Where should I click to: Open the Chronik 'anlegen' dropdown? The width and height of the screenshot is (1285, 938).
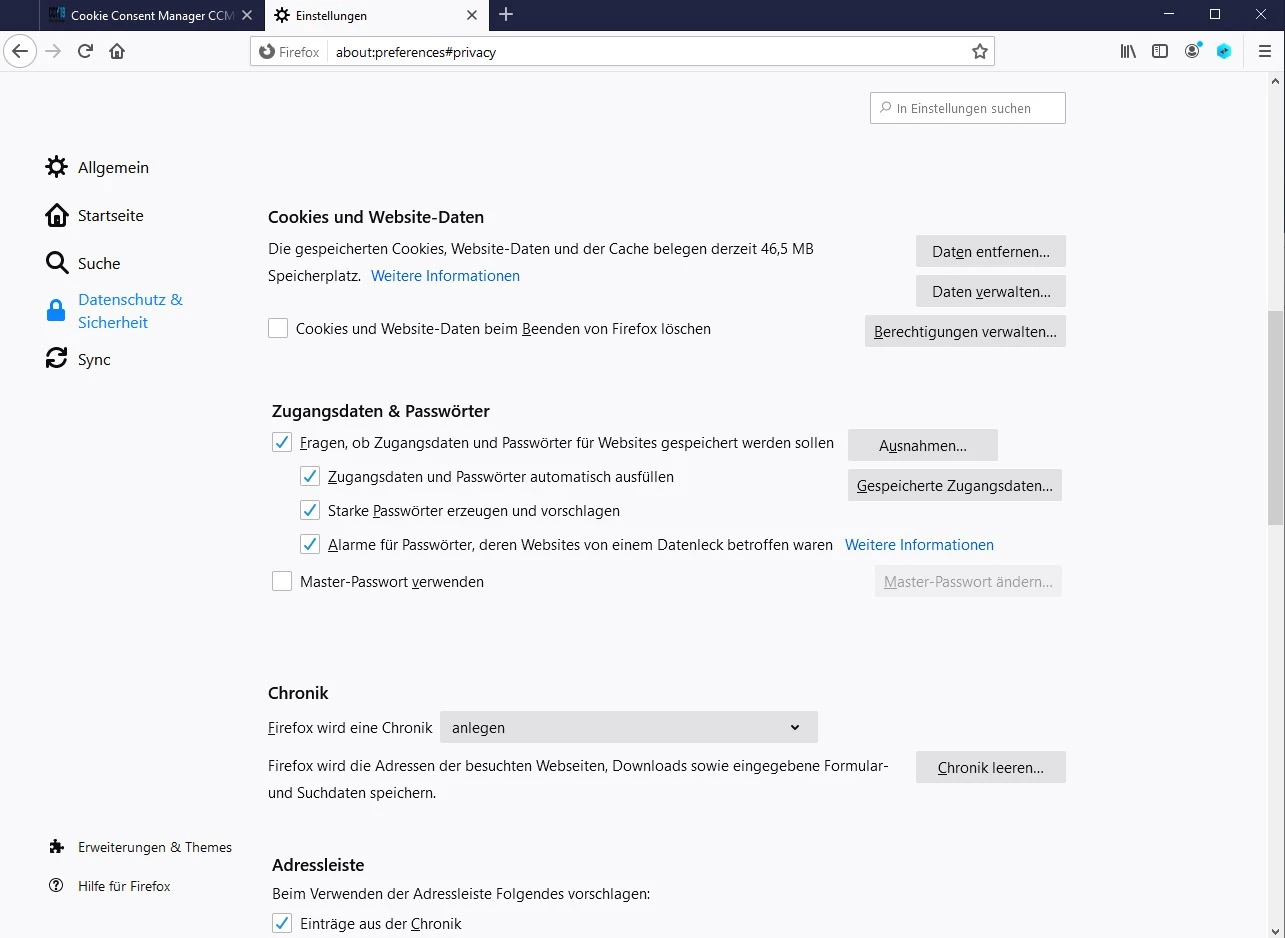tap(628, 727)
